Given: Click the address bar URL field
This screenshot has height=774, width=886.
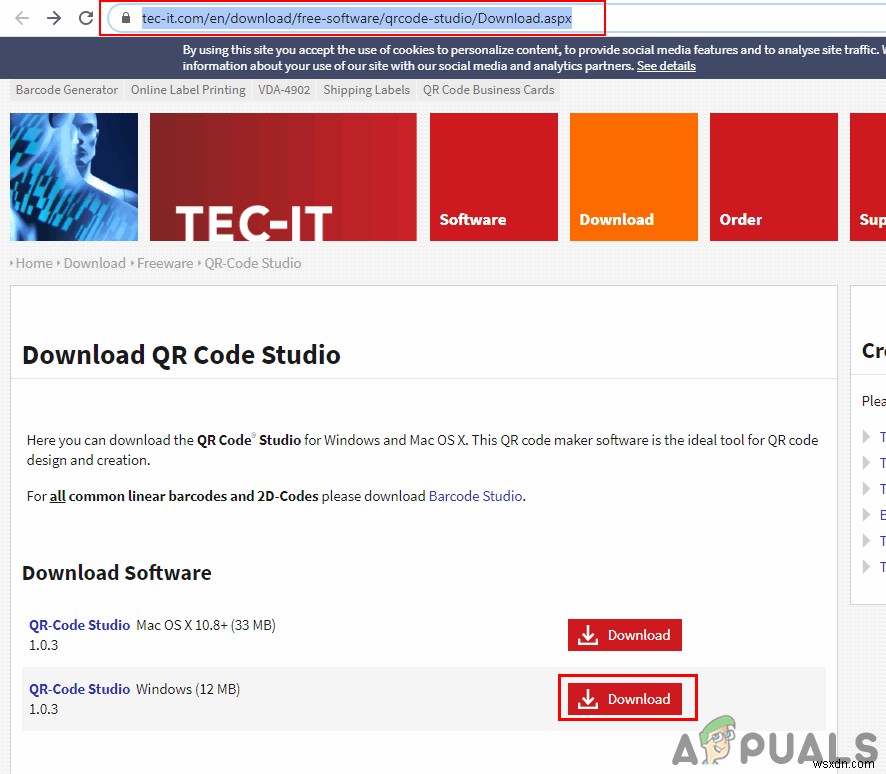Looking at the screenshot, I should tap(357, 19).
